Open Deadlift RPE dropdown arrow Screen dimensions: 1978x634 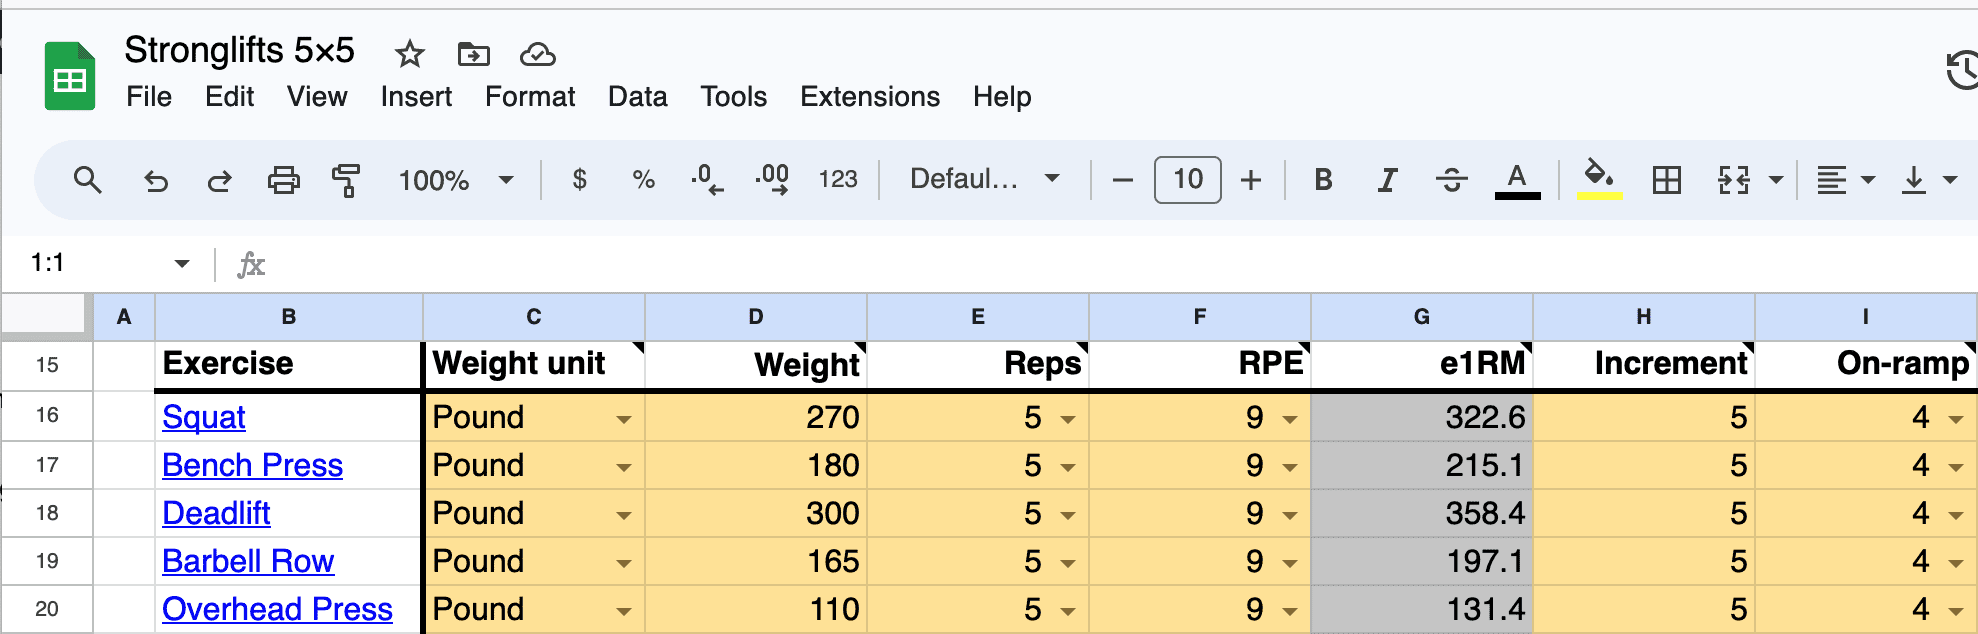coord(1290,515)
